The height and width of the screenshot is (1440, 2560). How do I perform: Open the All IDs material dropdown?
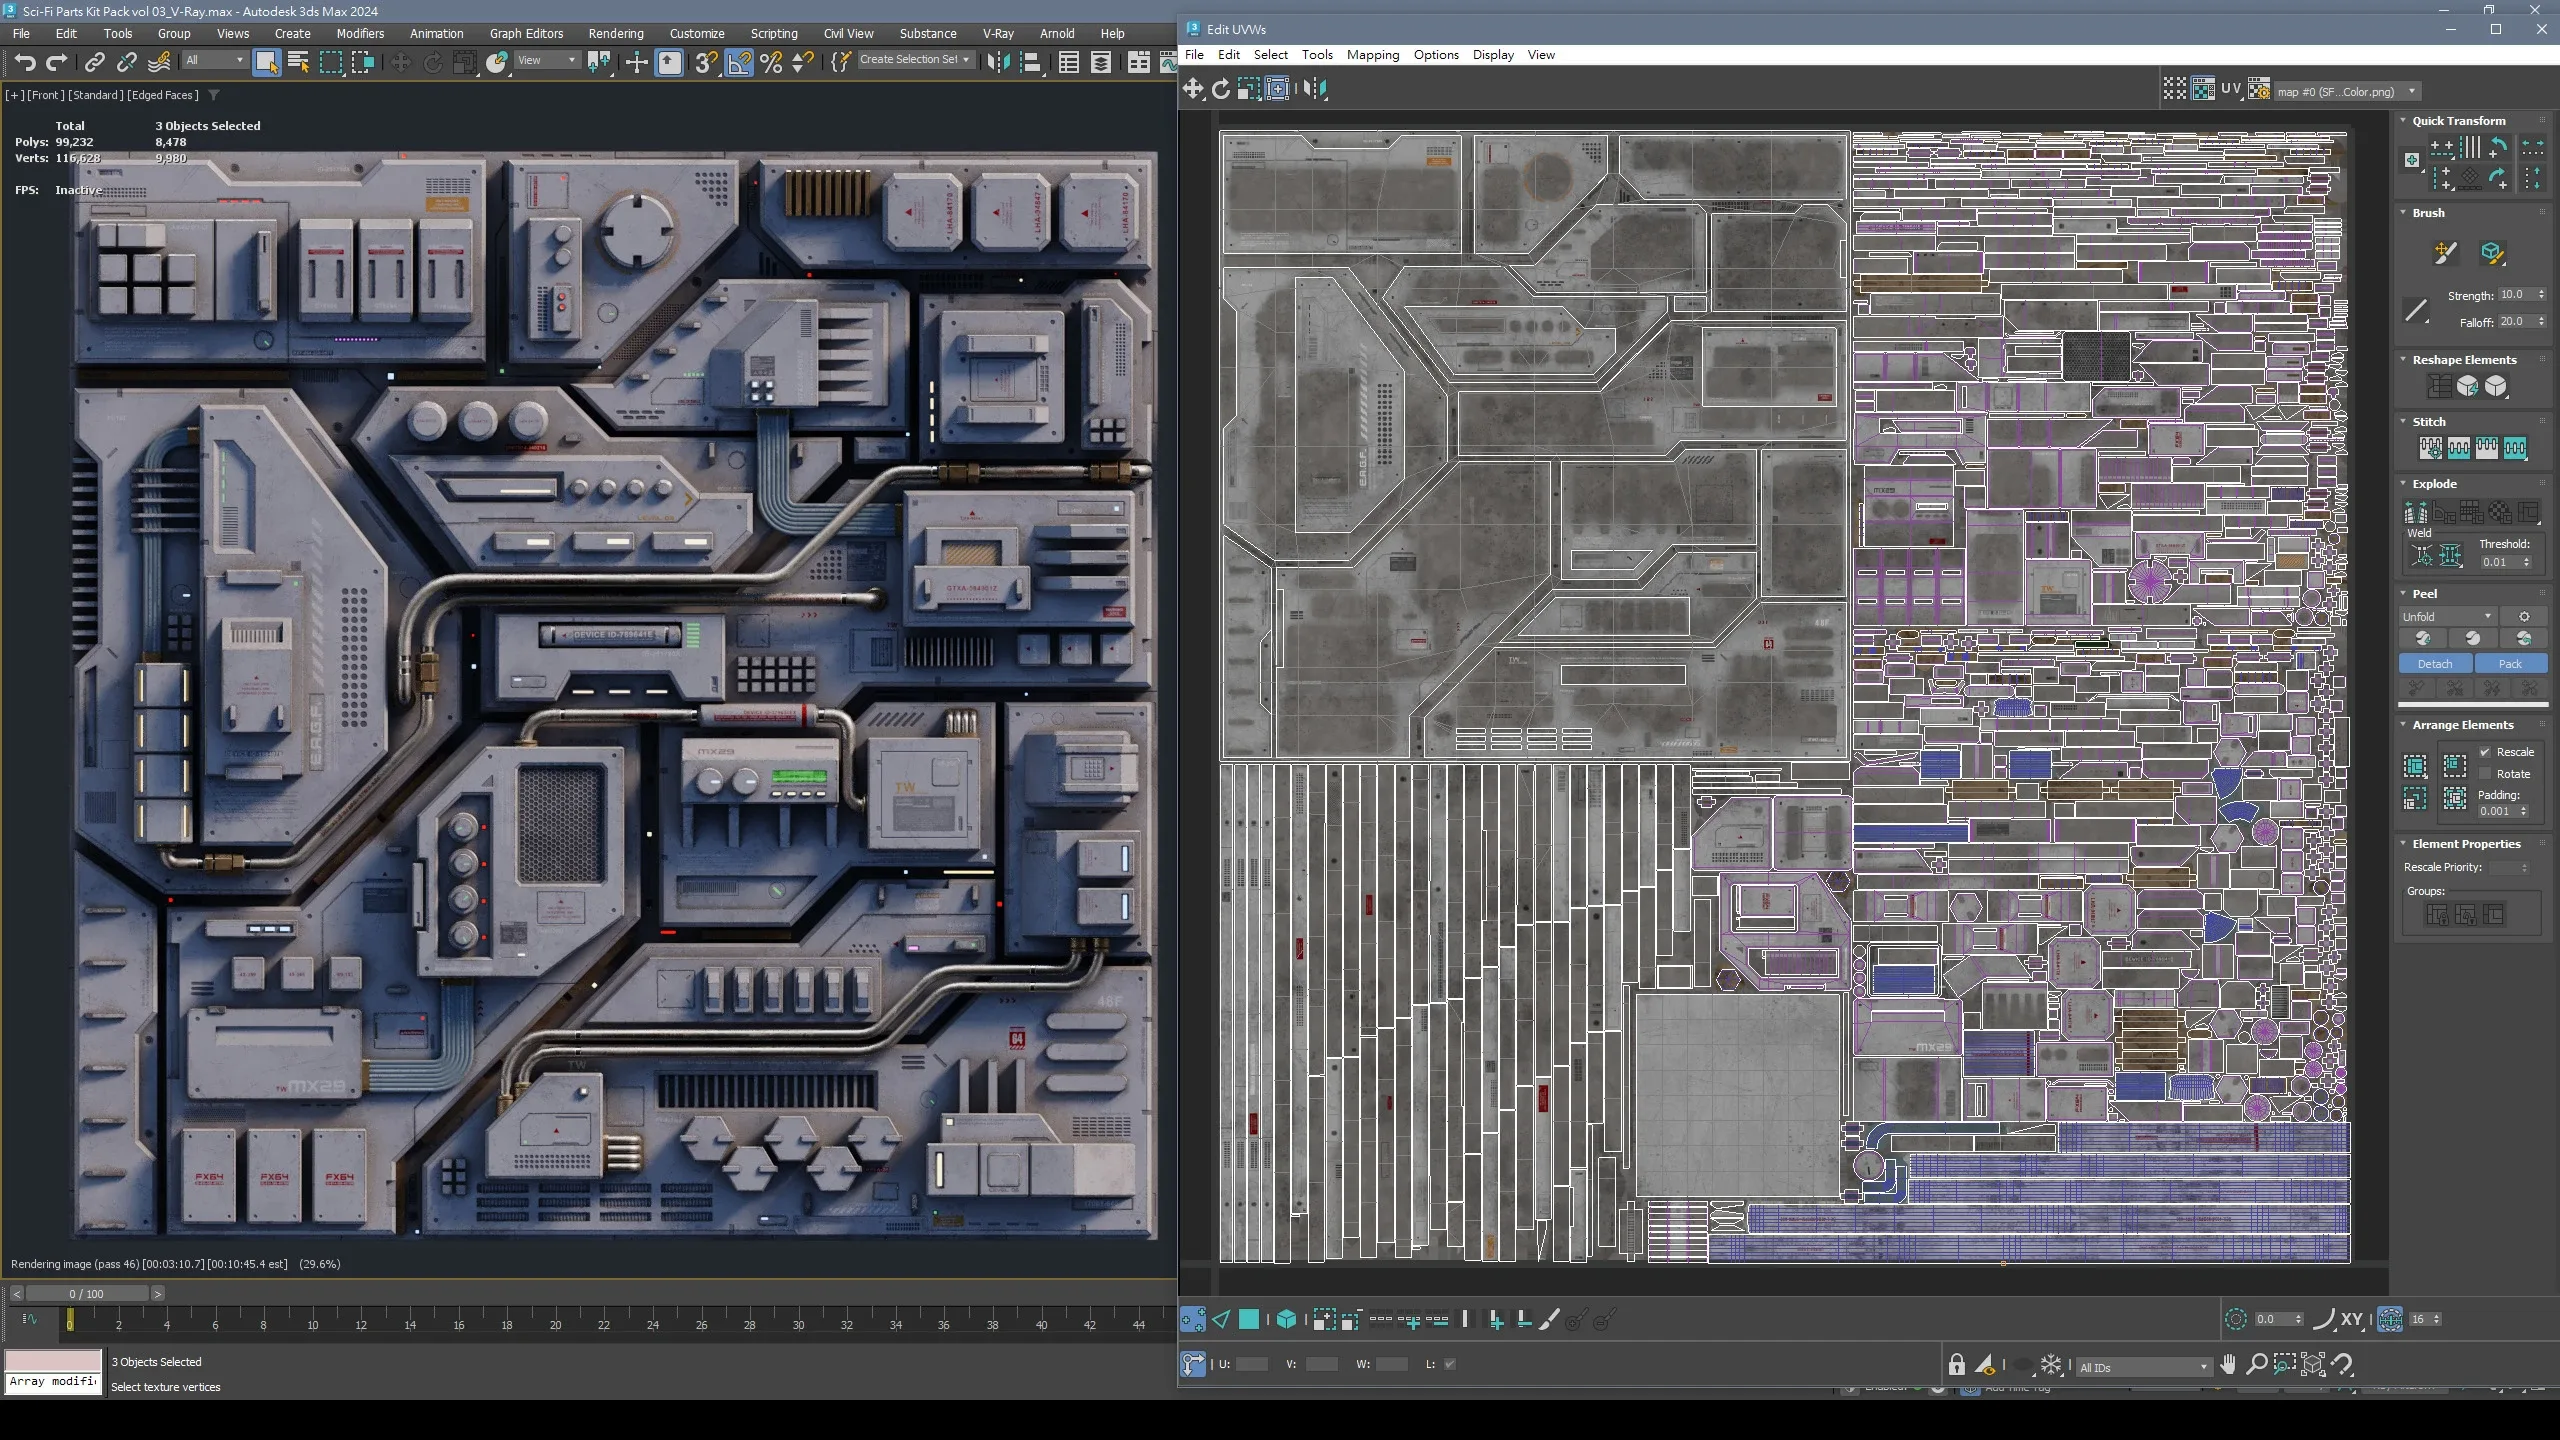click(x=2143, y=1367)
